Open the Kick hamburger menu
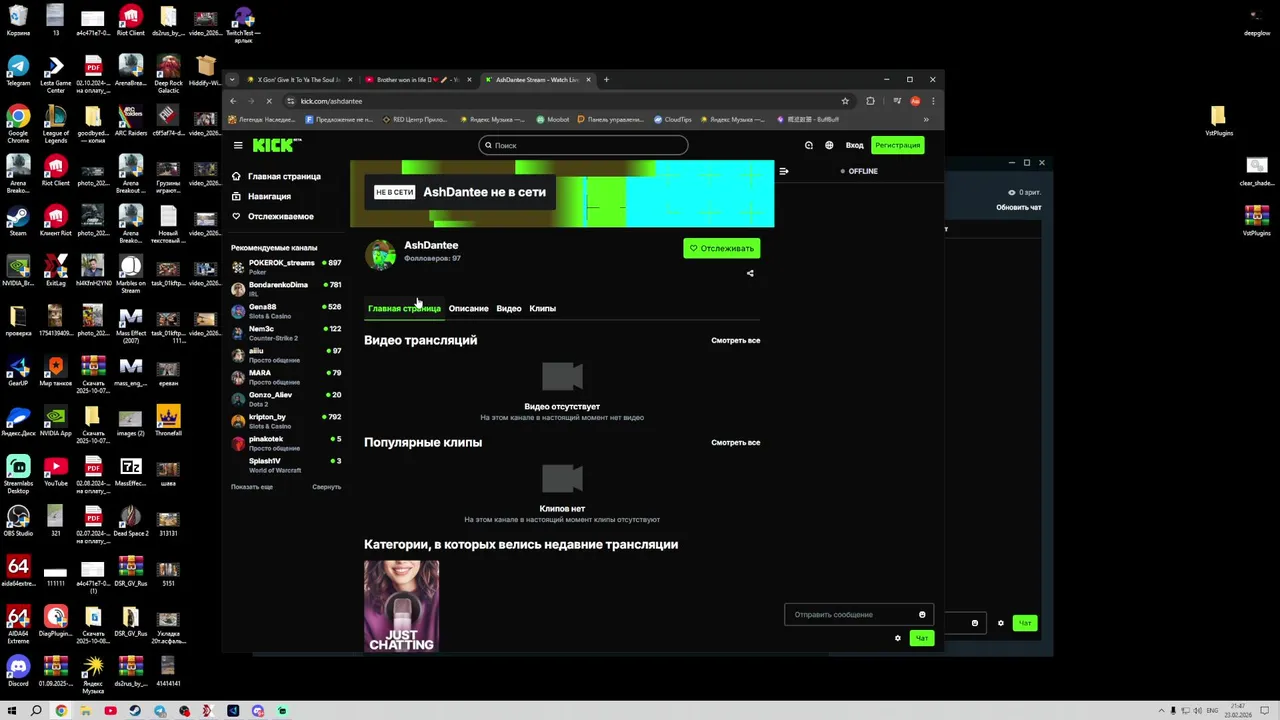The image size is (1280, 720). 238,145
